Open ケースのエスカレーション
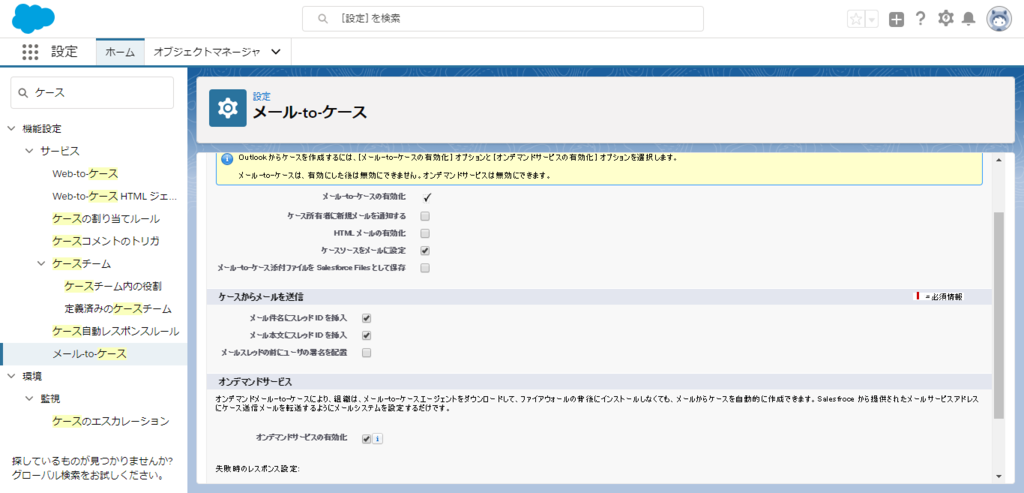Viewport: 1024px width, 493px height. (x=110, y=421)
